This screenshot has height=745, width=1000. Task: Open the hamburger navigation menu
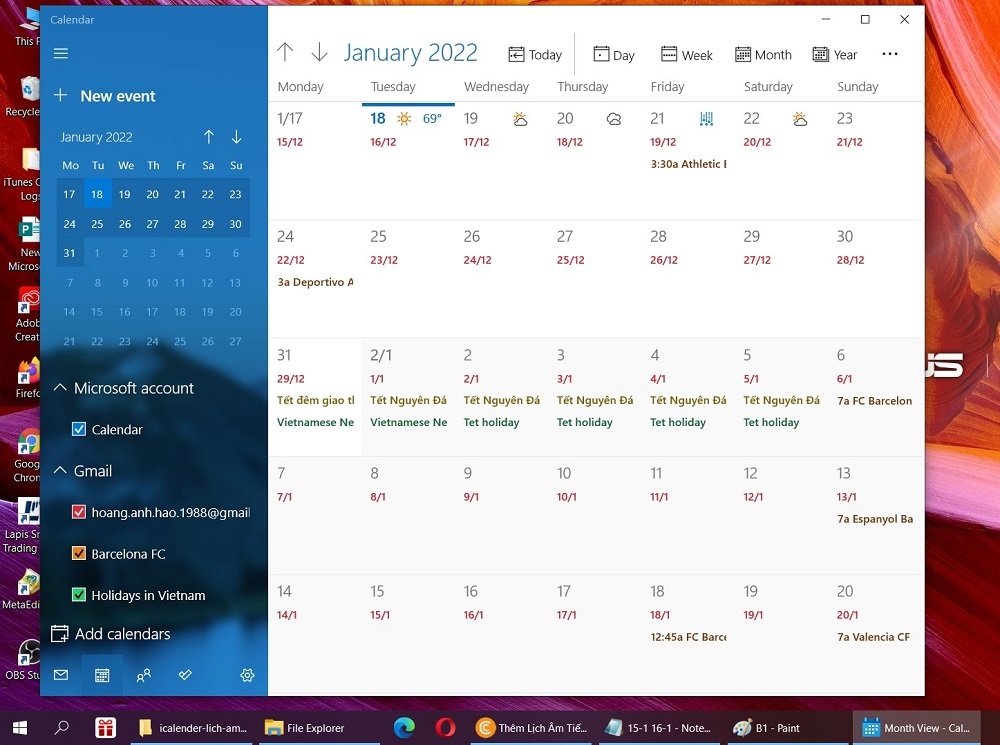61,53
